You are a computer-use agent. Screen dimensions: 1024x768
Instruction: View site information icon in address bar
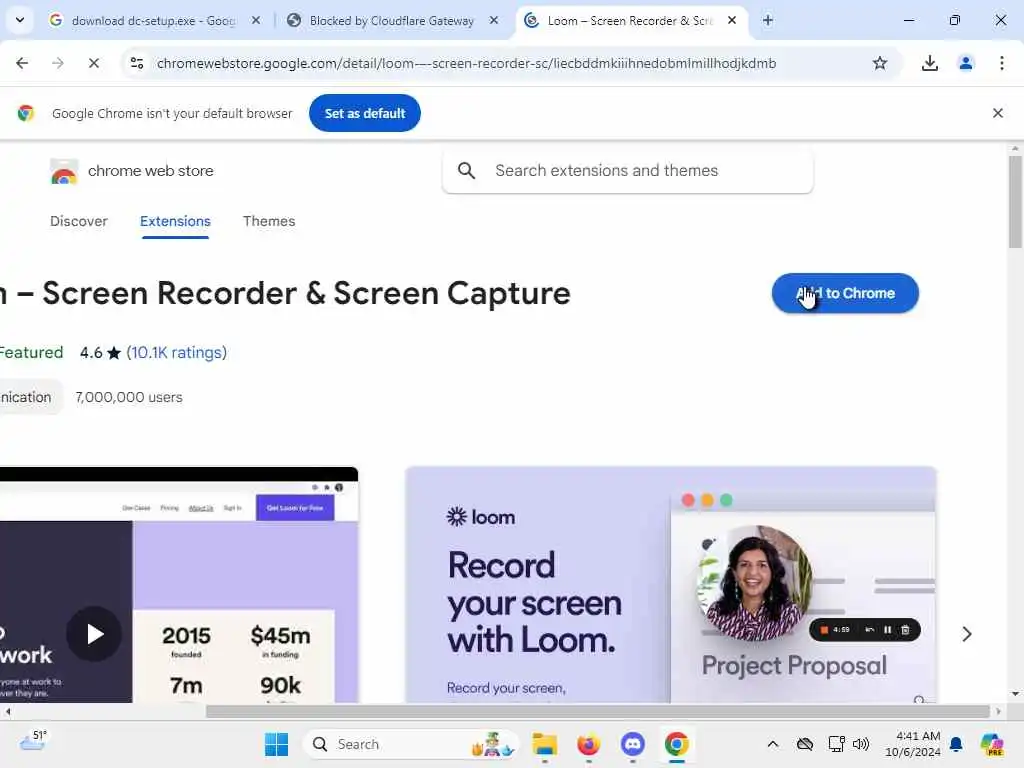click(x=137, y=63)
